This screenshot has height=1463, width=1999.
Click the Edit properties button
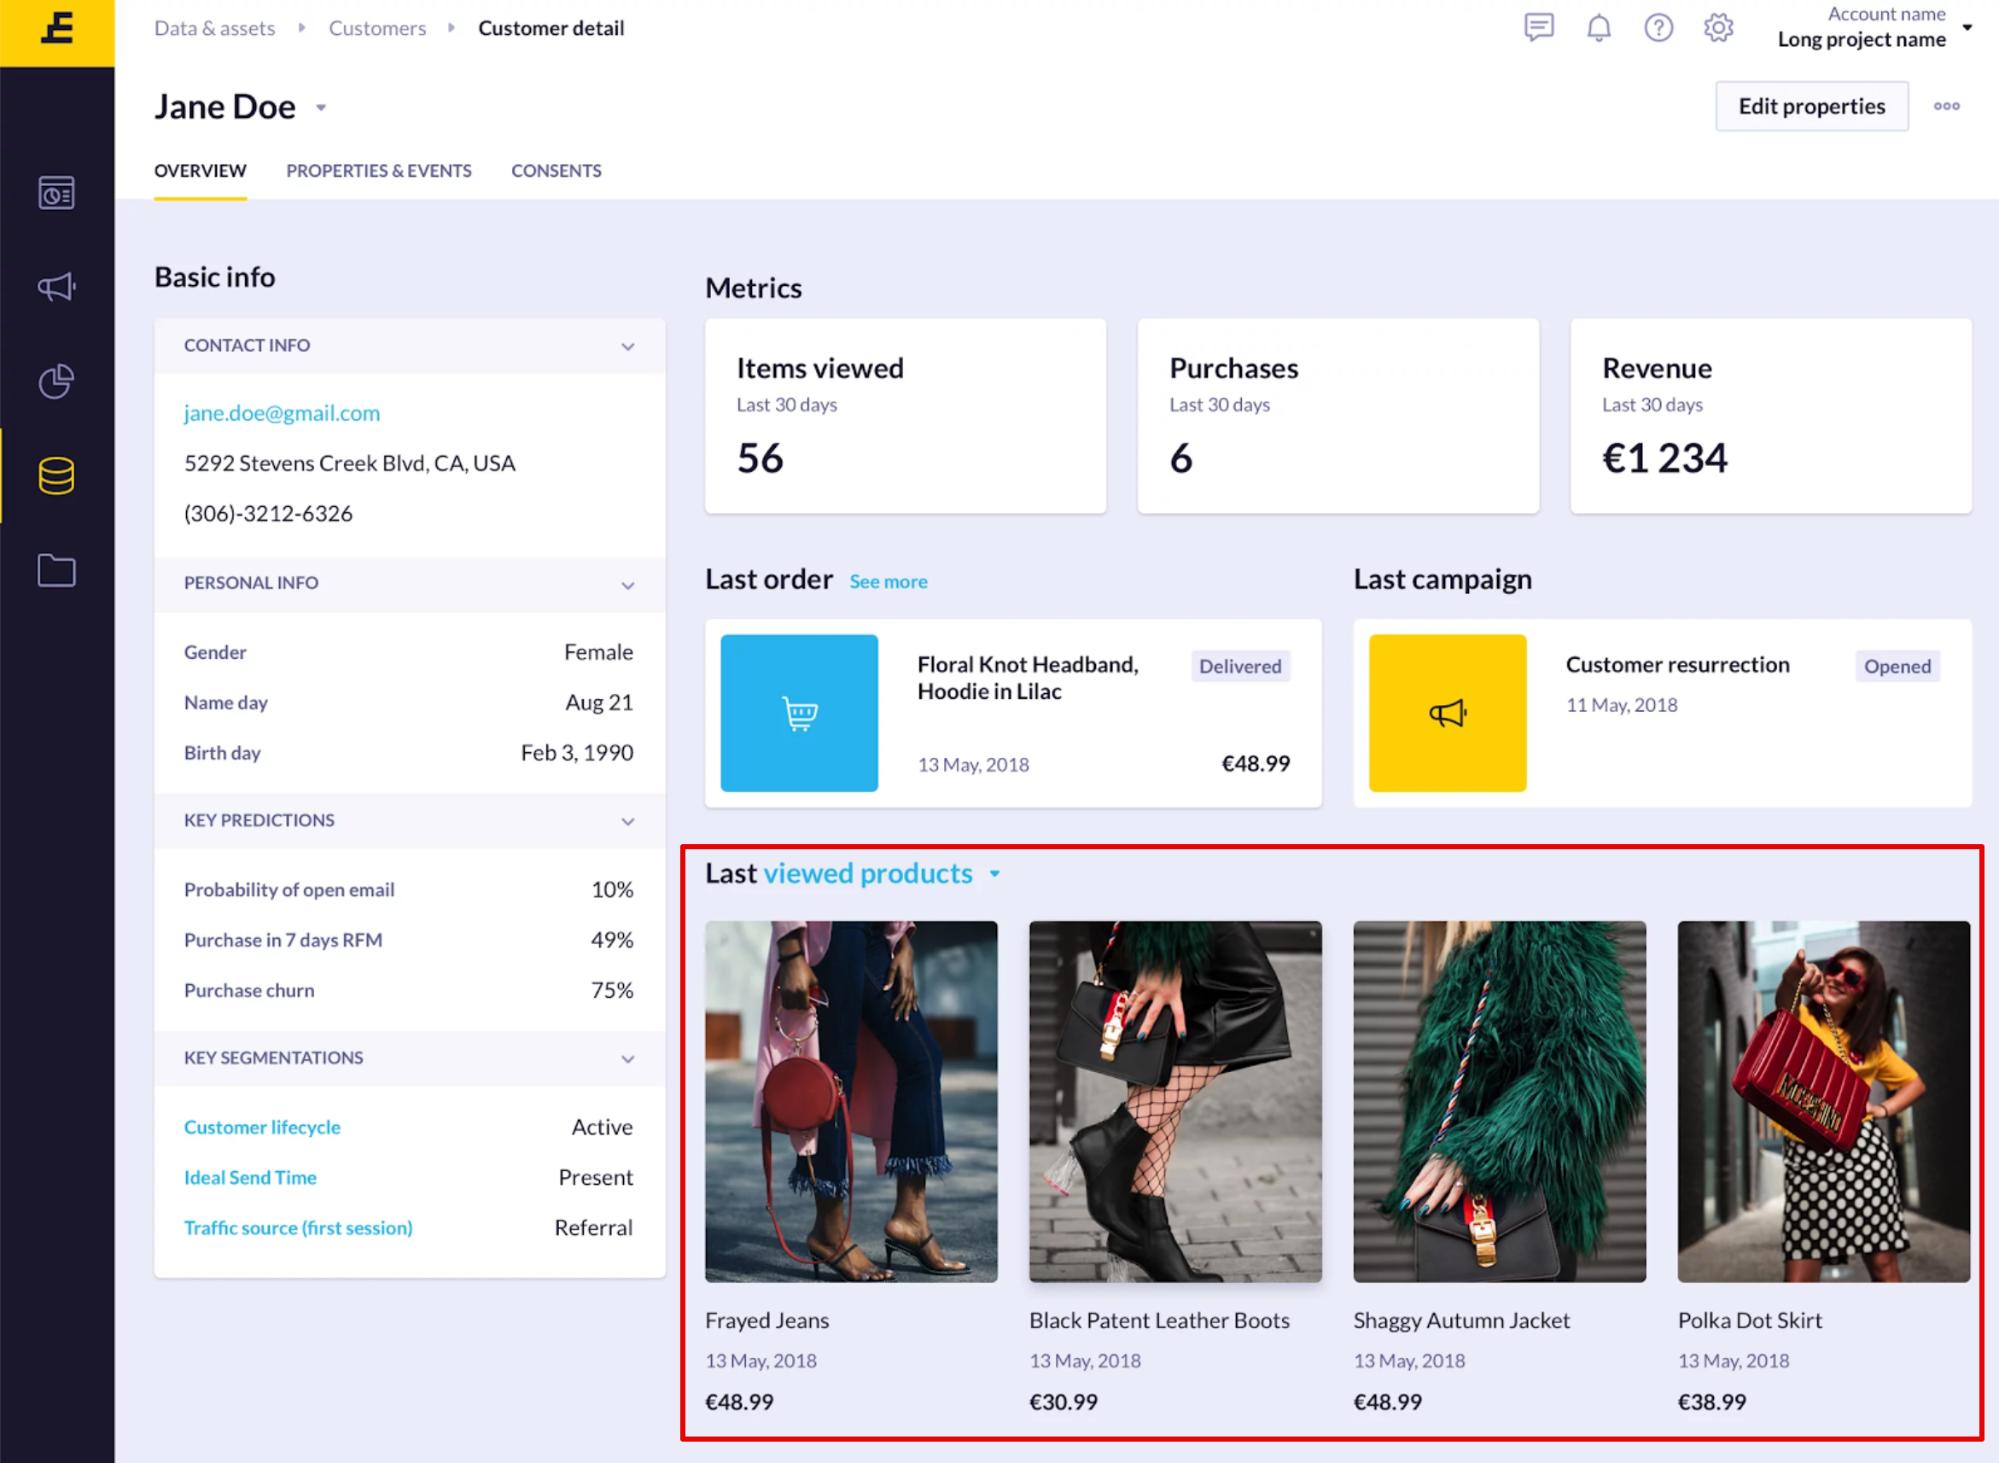tap(1811, 106)
